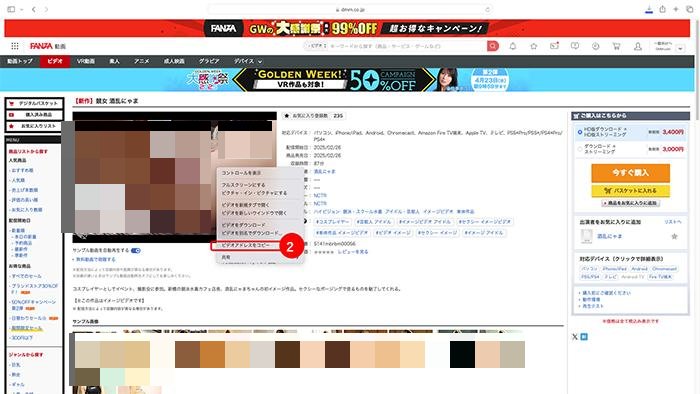Image resolution: width=700 pixels, height=394 pixels.
Task: Click 300円以下 in left menu
Action: (22, 338)
